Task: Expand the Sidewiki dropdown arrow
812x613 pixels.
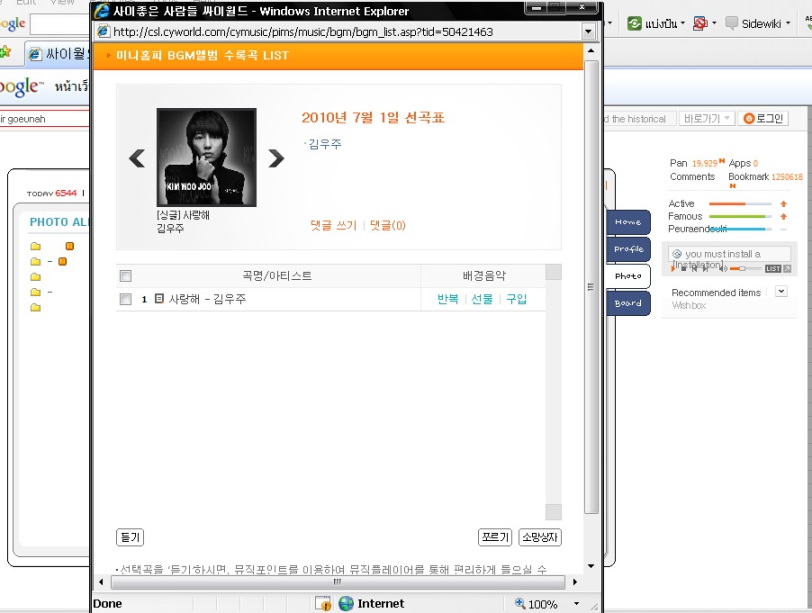Action: [788, 23]
